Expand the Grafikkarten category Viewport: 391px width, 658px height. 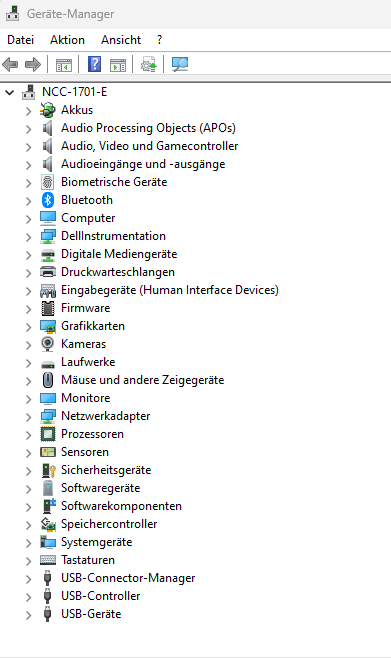click(28, 327)
